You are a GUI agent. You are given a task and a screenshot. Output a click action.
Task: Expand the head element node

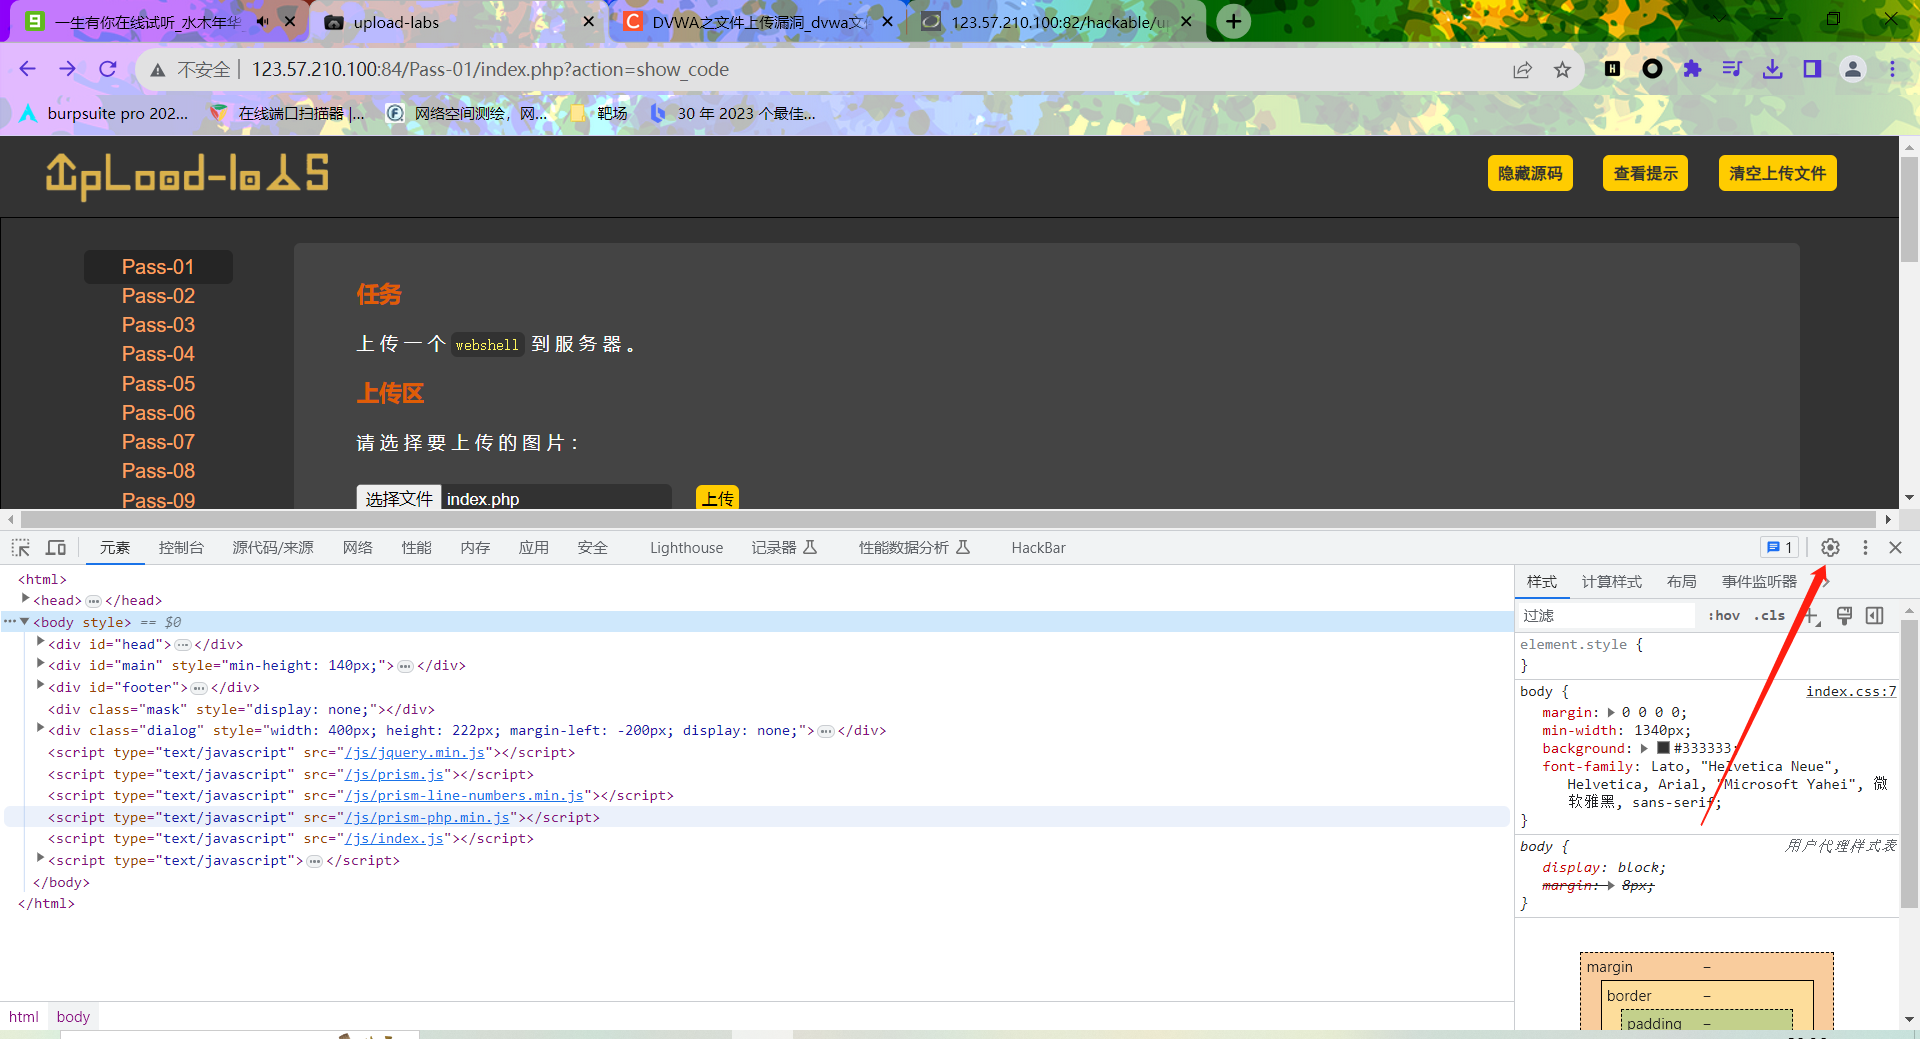(25, 599)
